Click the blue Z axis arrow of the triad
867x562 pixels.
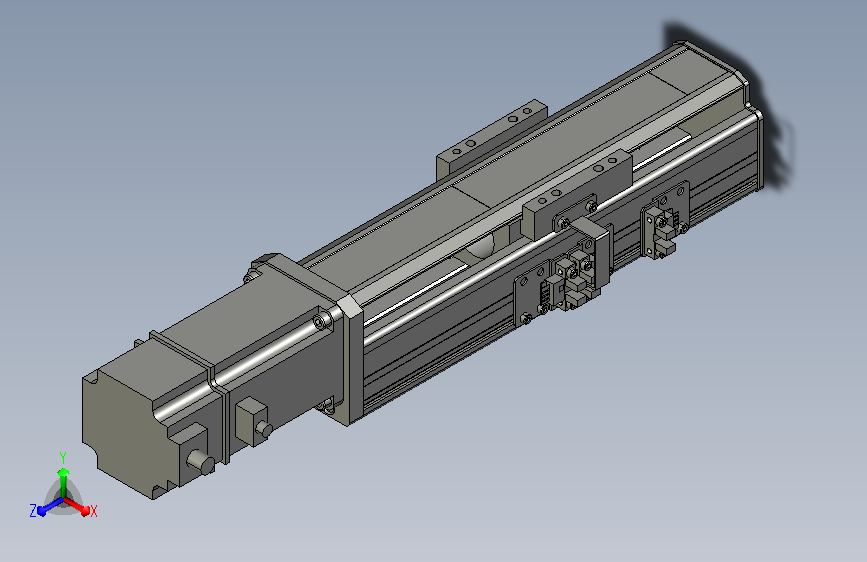[50, 507]
